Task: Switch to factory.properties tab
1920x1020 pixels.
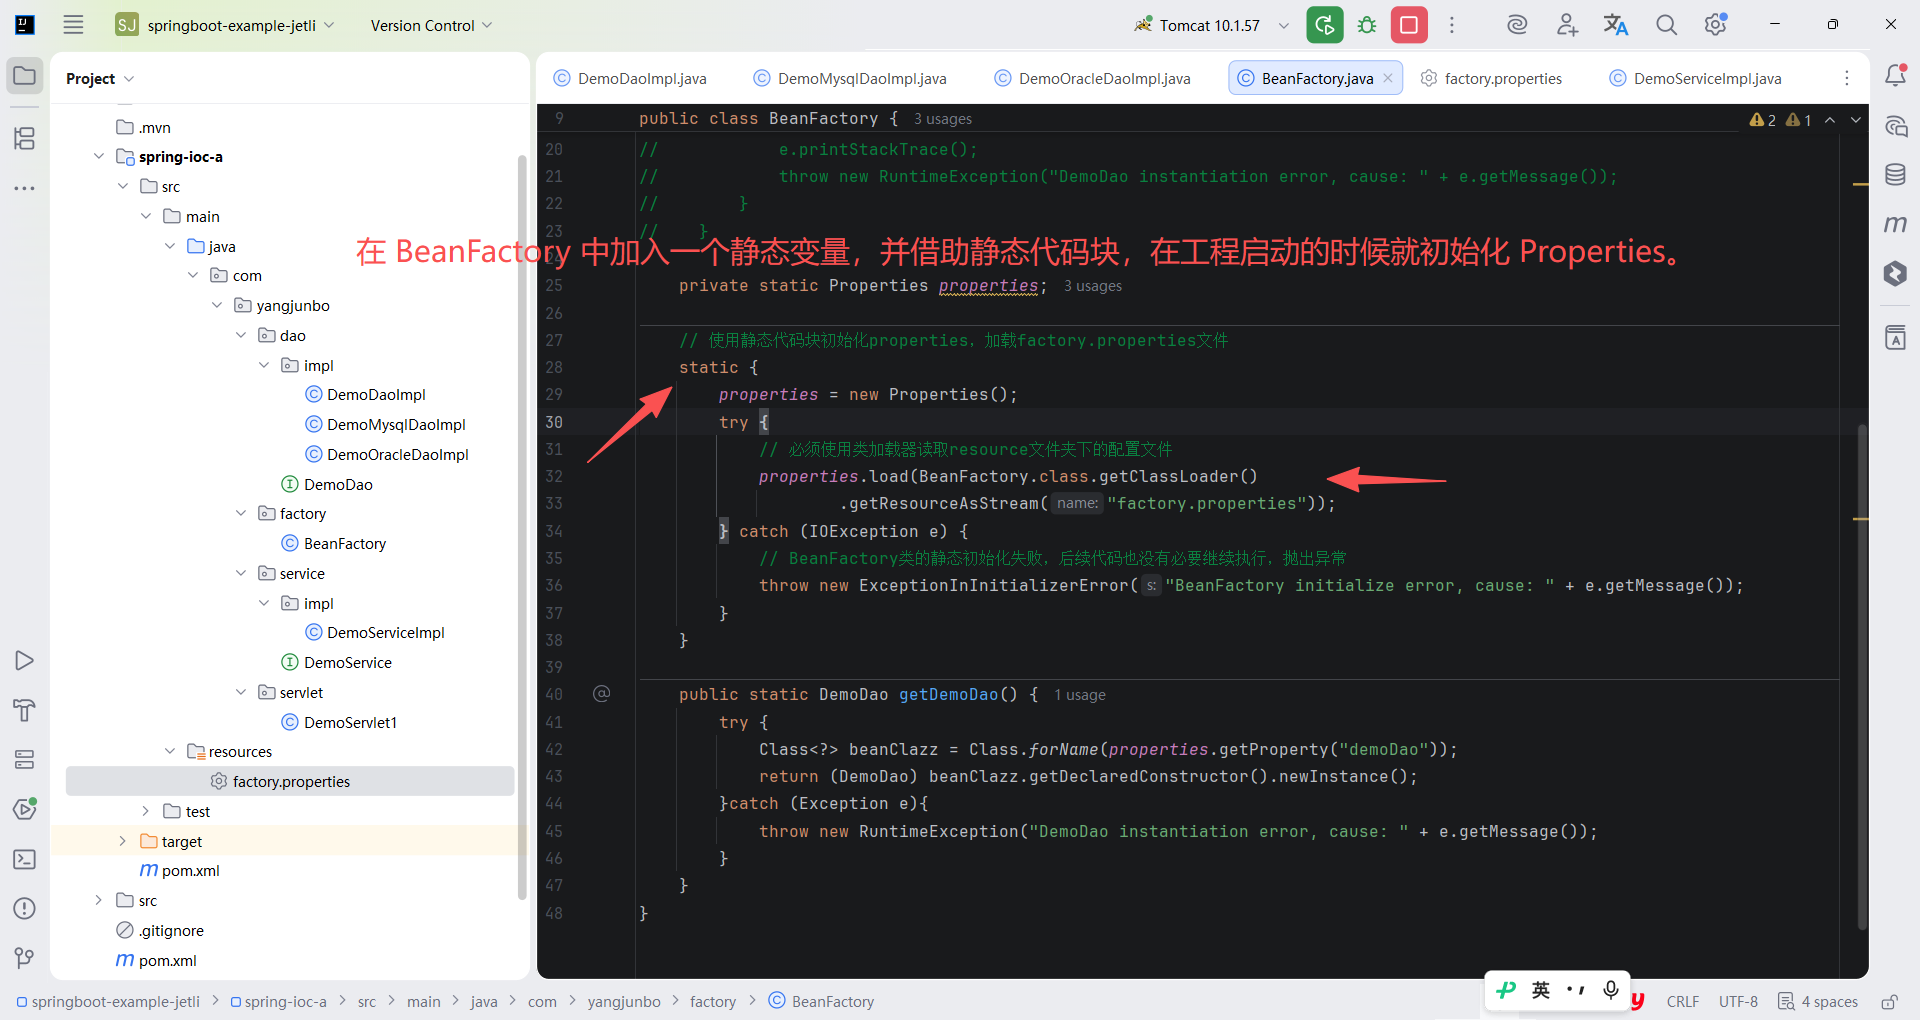Action: pos(1492,78)
